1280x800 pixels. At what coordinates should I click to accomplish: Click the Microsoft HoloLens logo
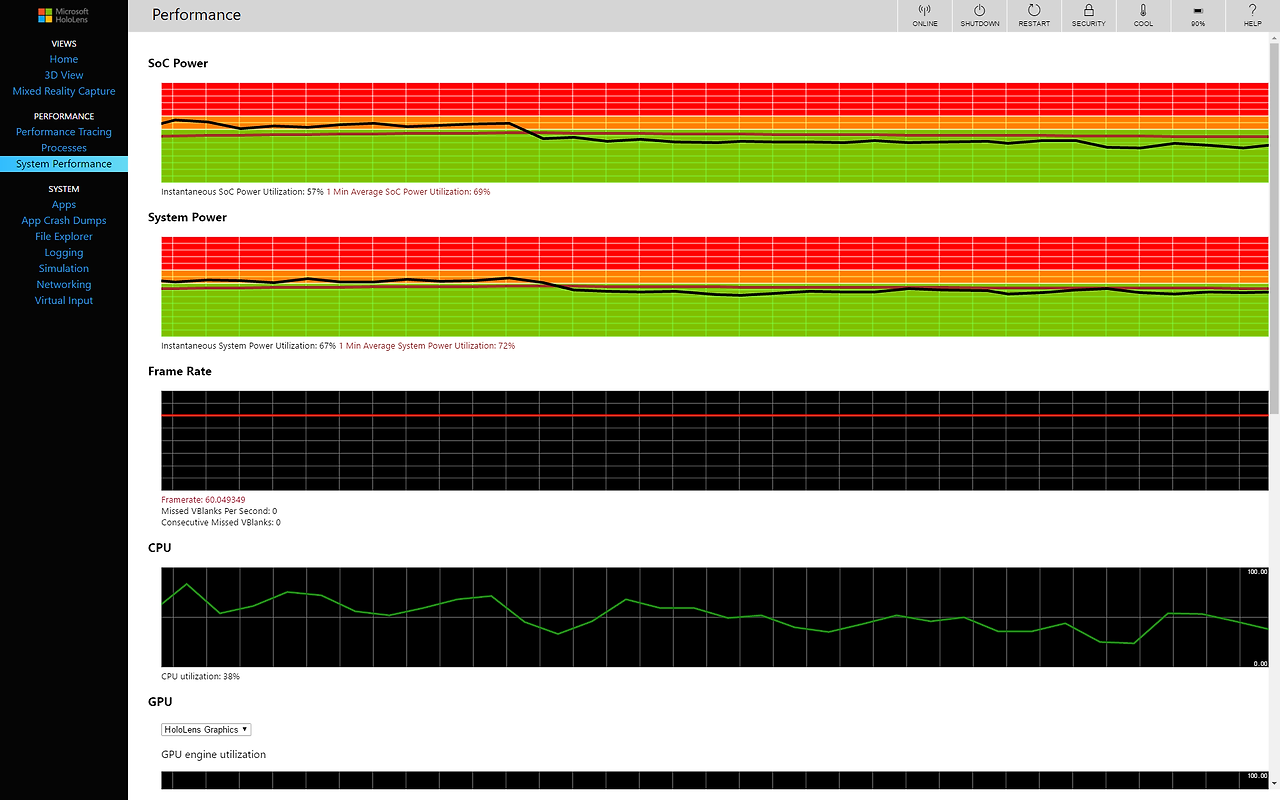(63, 15)
